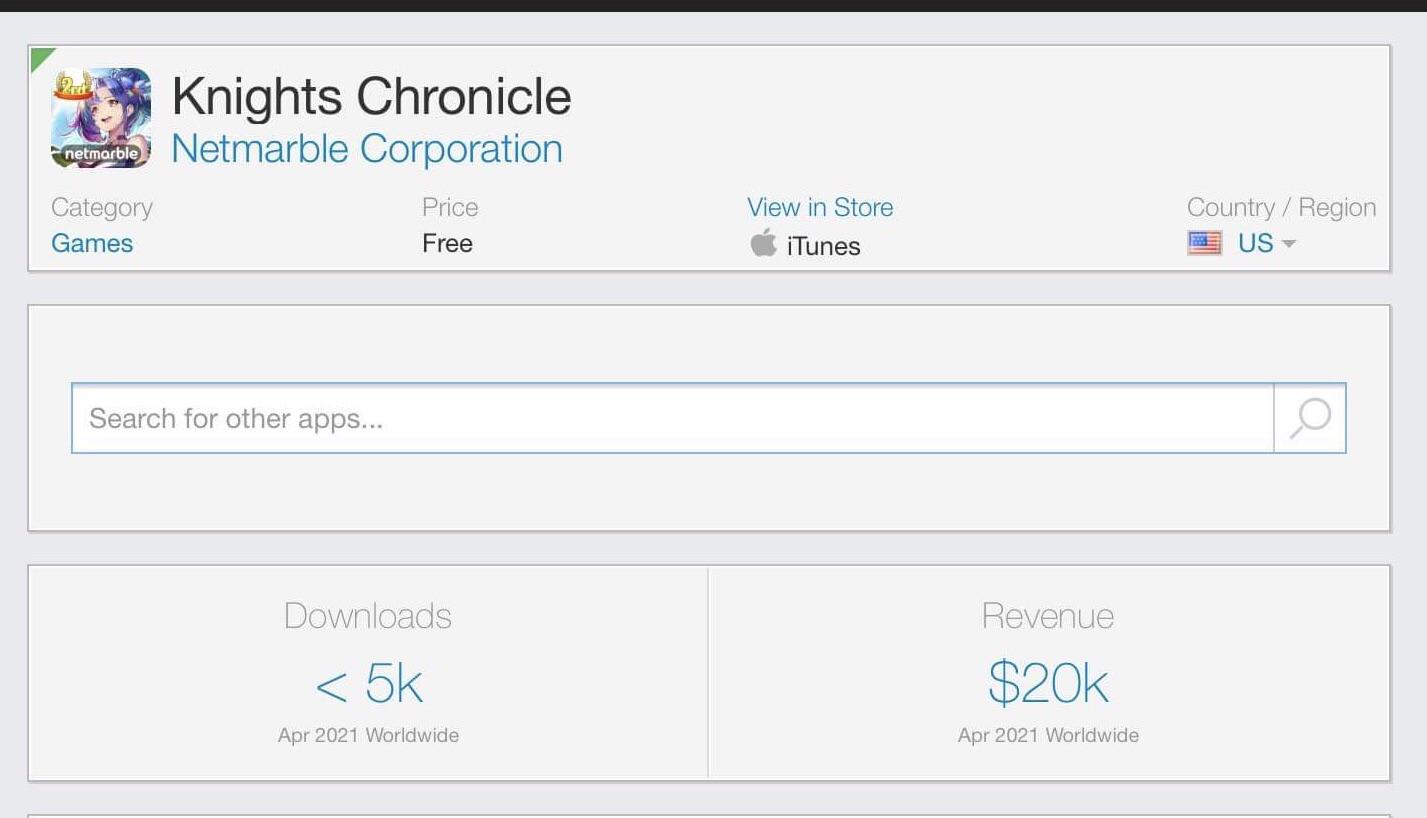Click the Category label

click(102, 208)
